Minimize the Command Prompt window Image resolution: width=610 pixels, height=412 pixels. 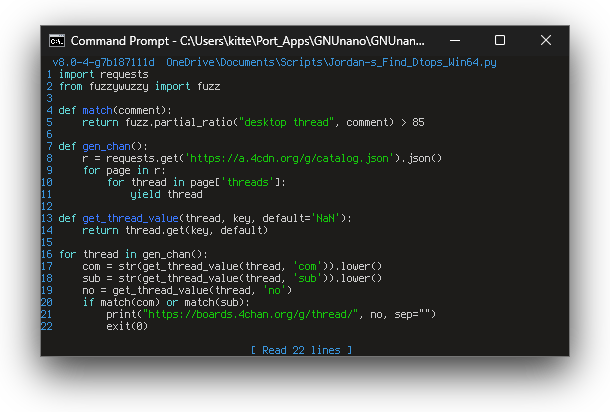[x=455, y=40]
